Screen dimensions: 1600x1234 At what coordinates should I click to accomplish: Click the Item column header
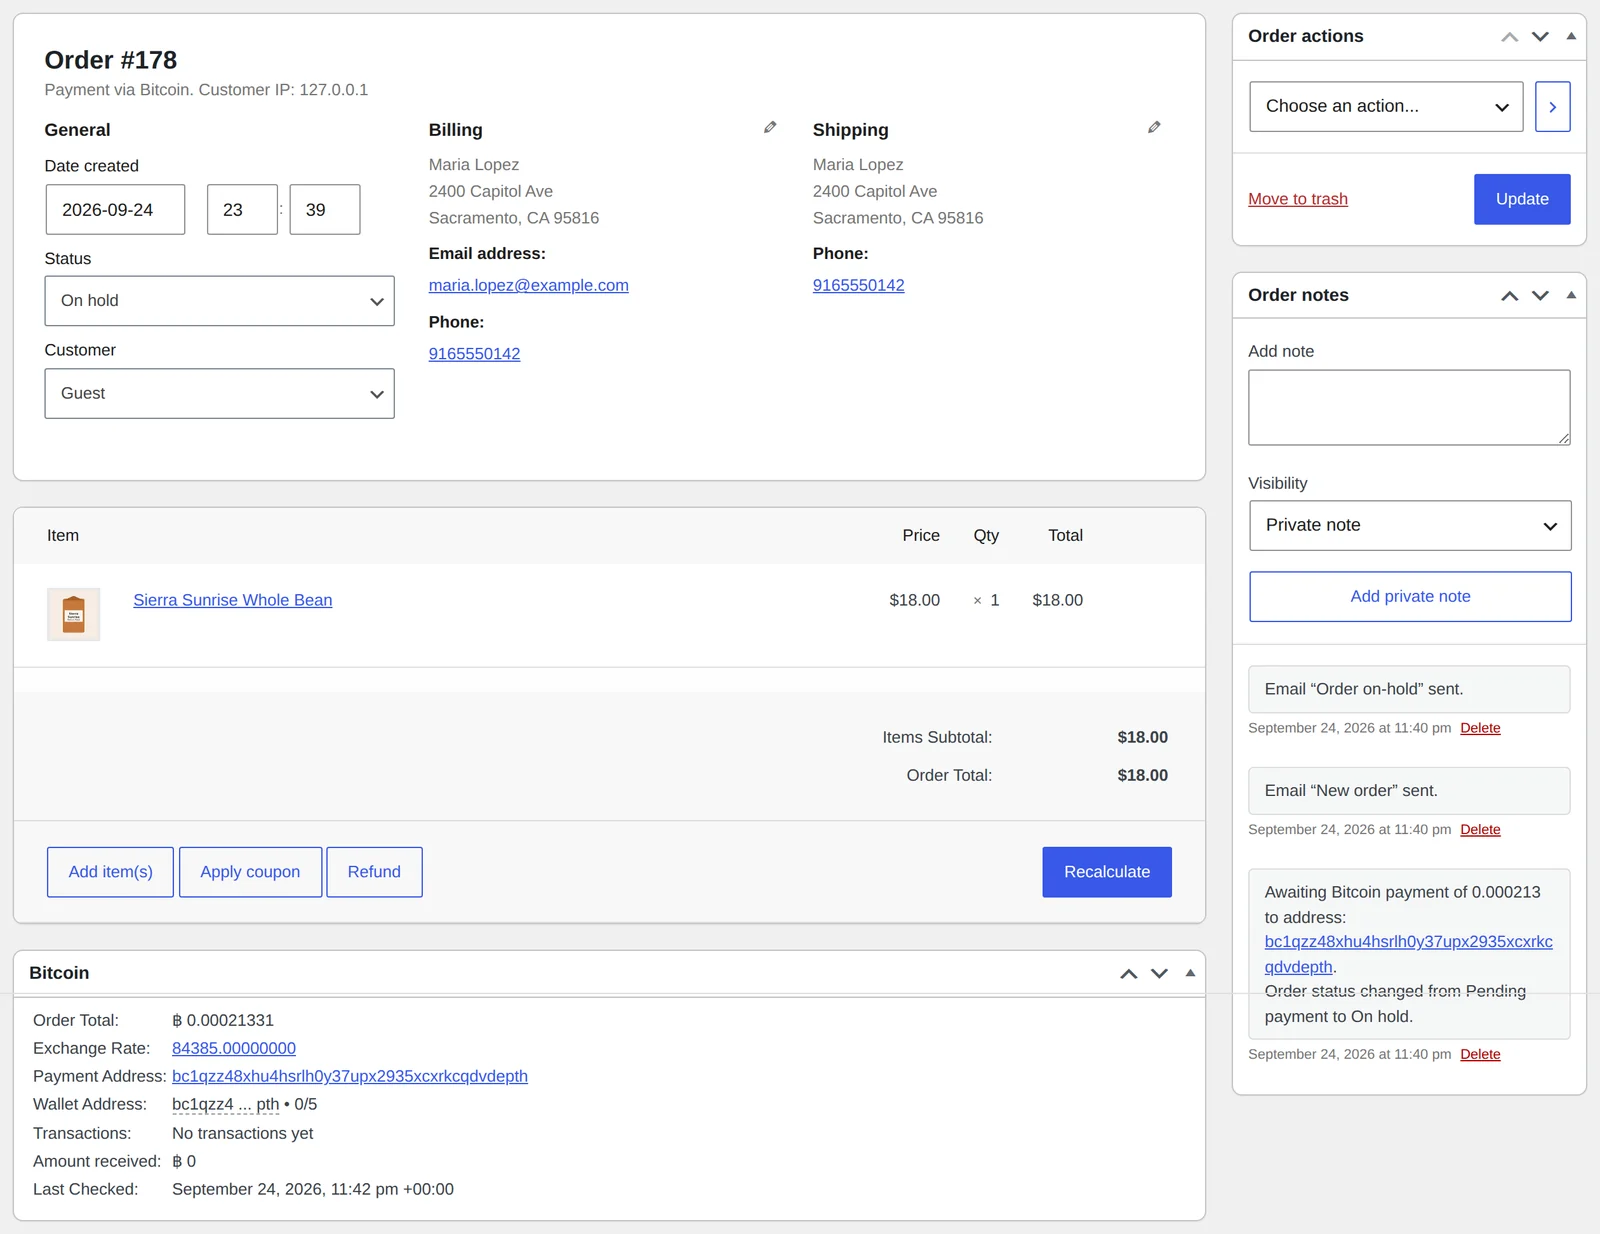coord(63,536)
